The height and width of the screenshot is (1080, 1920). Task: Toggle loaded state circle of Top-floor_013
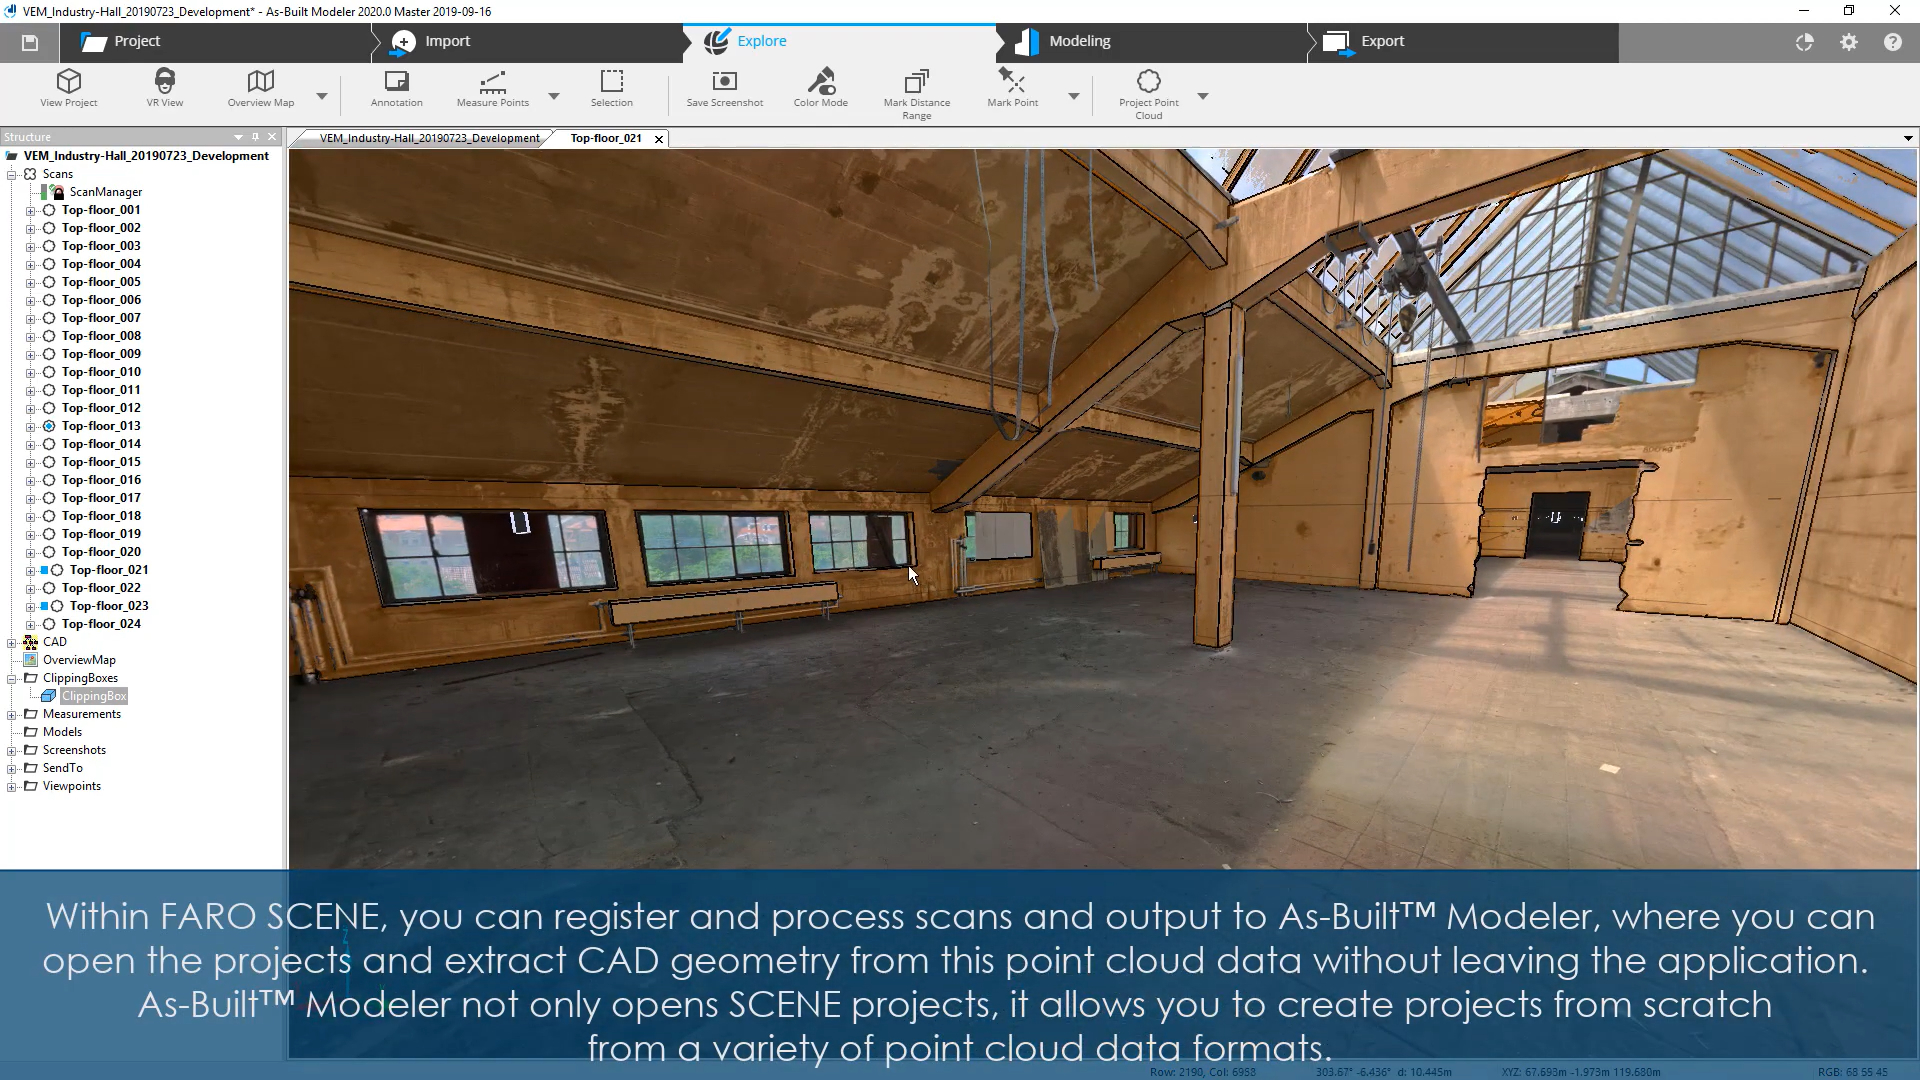48,426
